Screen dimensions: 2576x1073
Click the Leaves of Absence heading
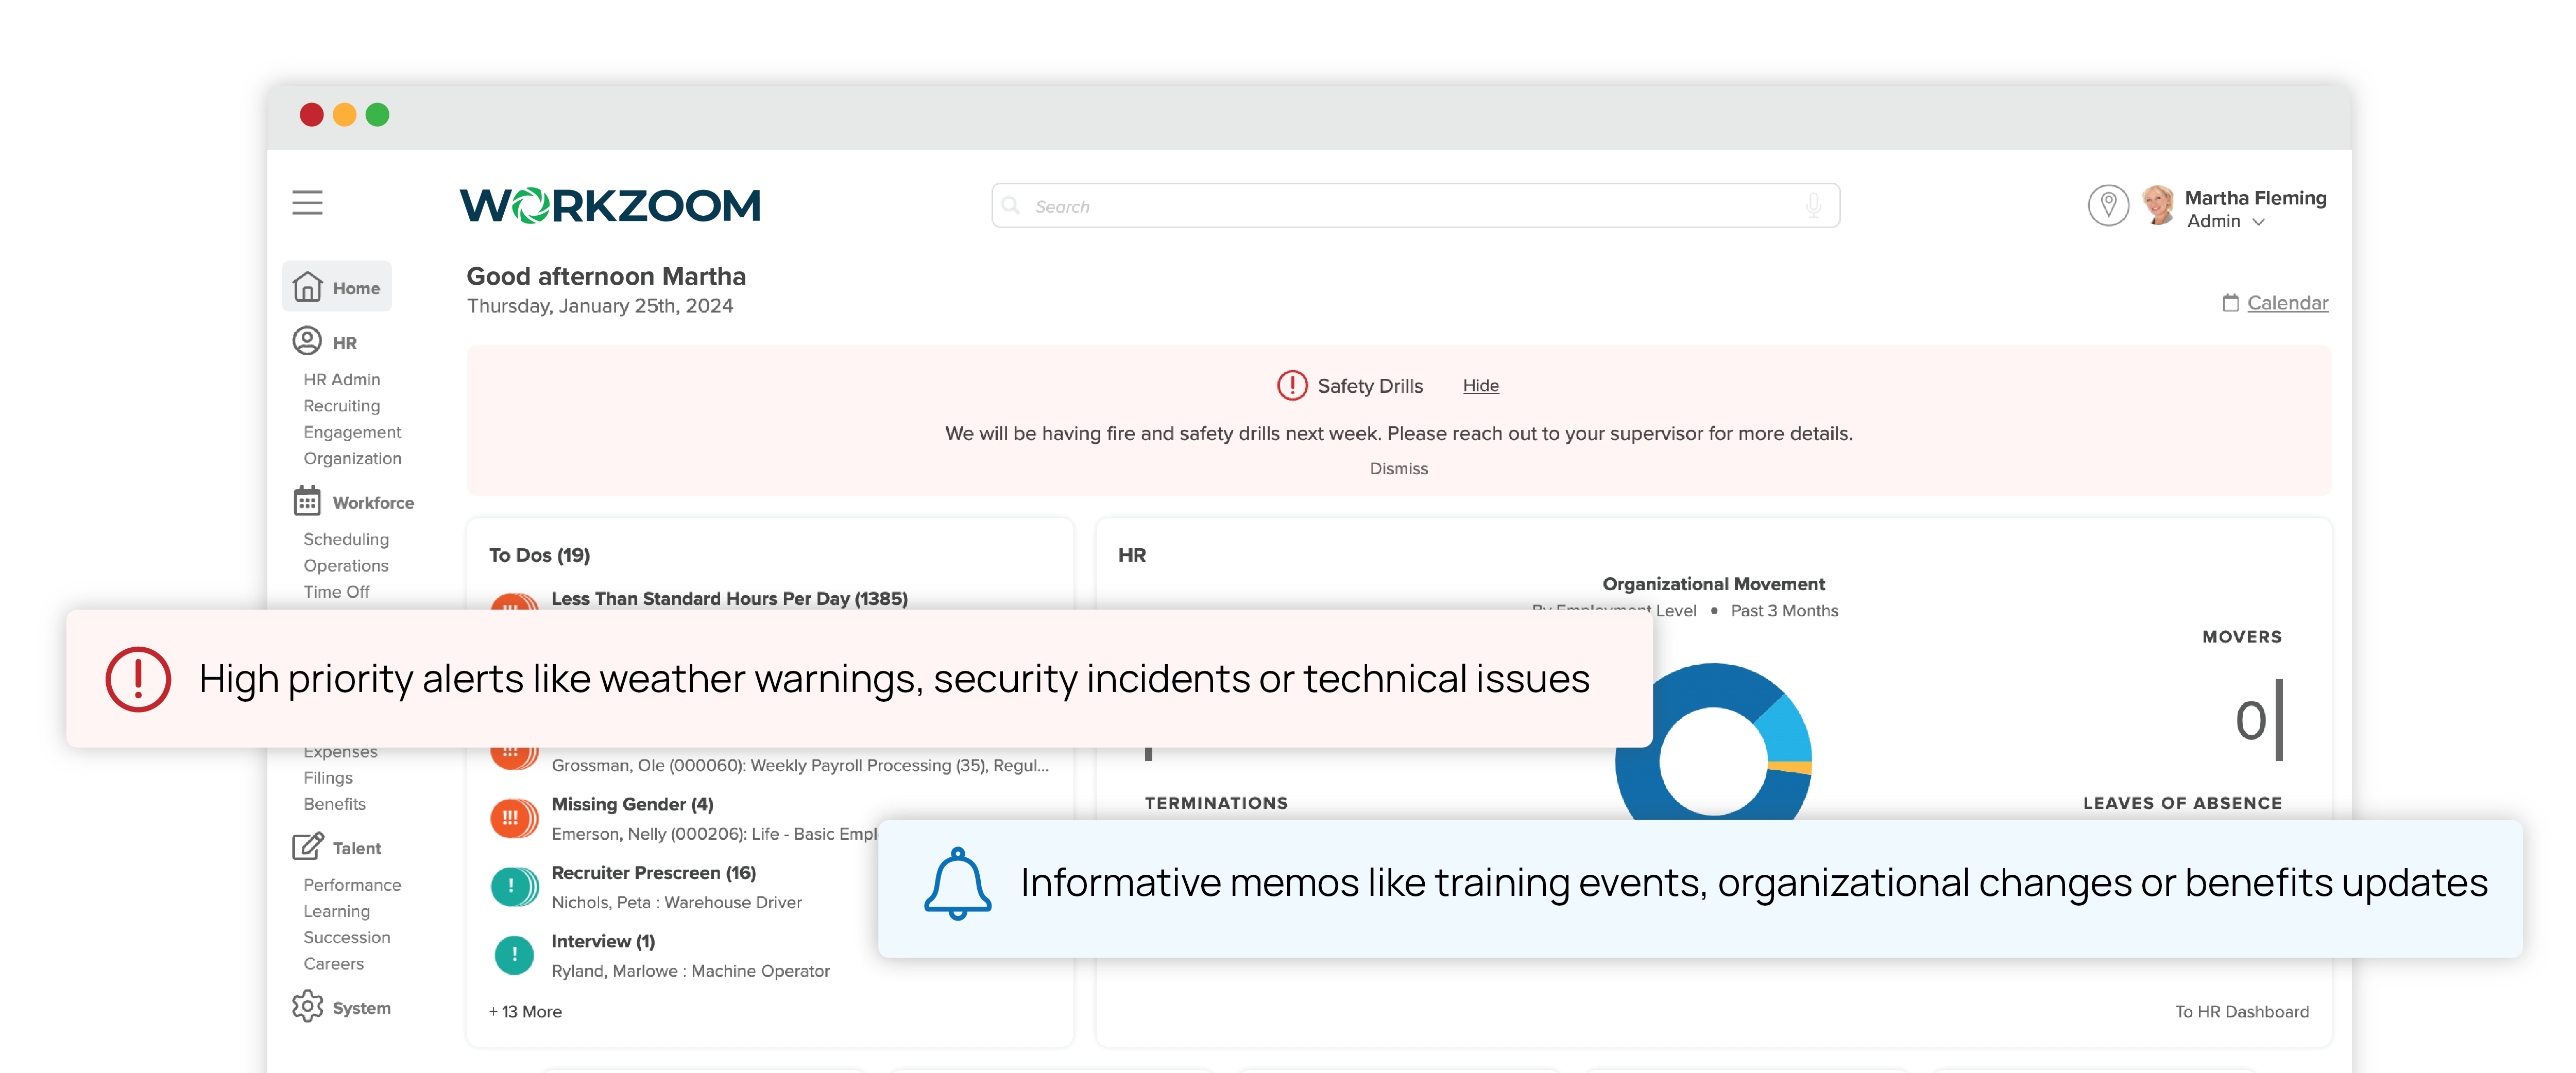tap(2182, 803)
